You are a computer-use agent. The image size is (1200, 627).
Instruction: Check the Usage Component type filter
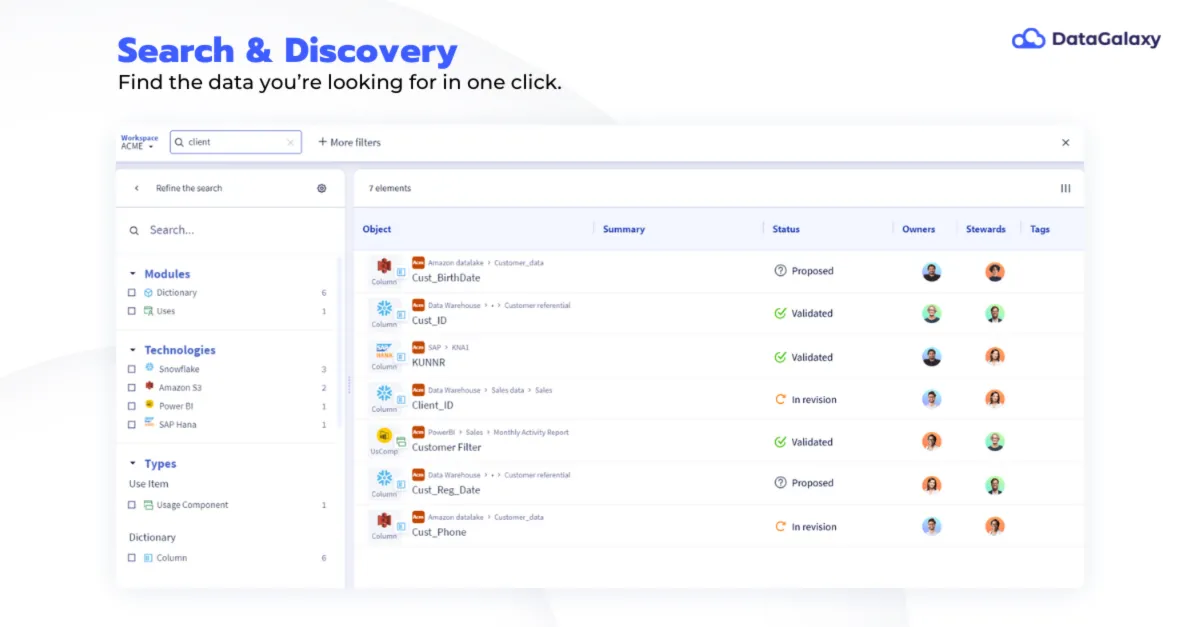pyautogui.click(x=132, y=505)
